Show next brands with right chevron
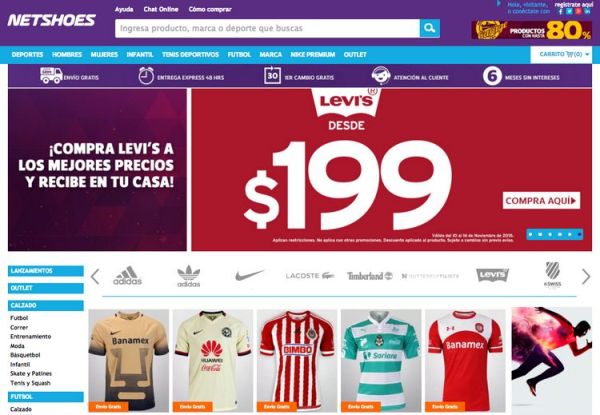Screen dimensions: 600x415 tap(586, 277)
